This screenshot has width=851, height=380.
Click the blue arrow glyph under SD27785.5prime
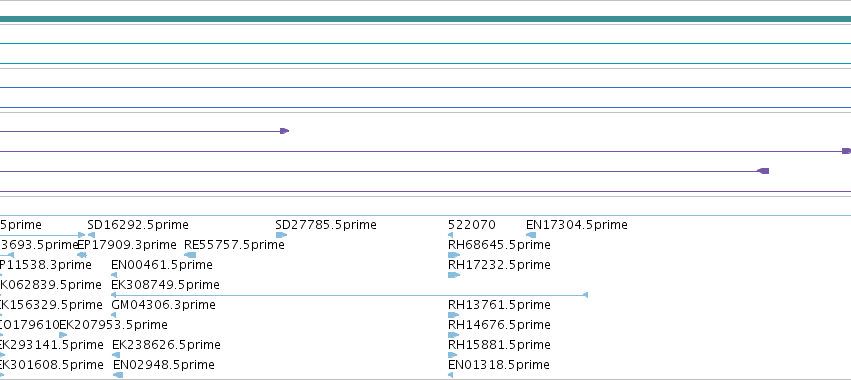(x=281, y=235)
